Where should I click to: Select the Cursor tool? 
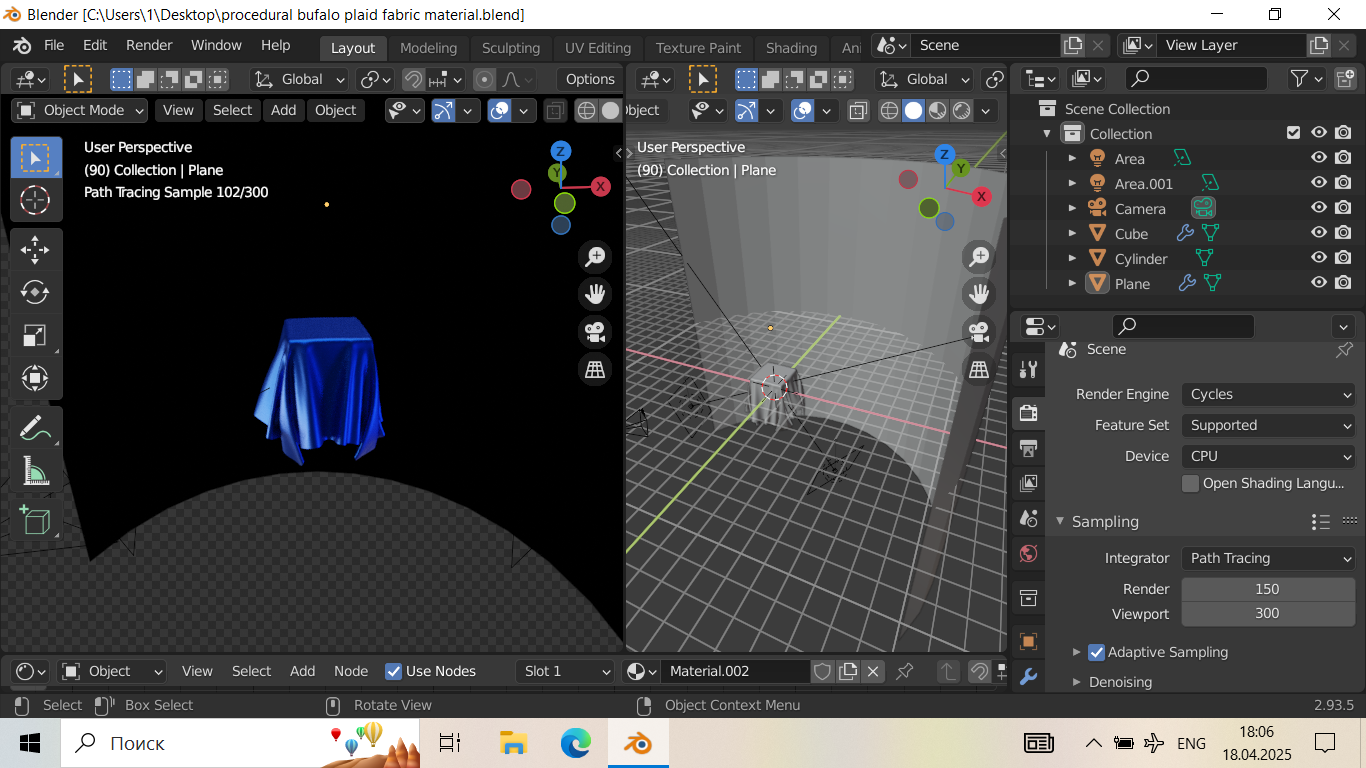pos(35,200)
